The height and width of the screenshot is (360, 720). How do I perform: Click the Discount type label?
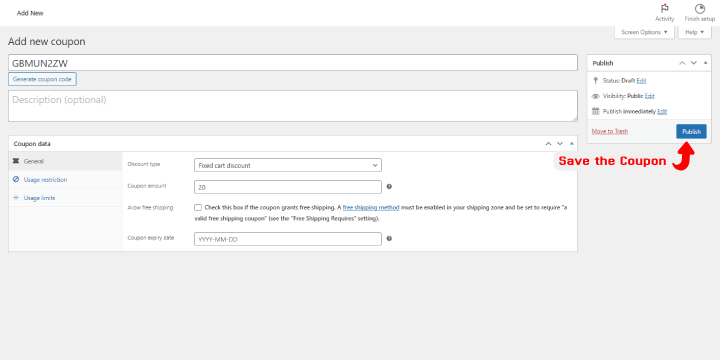[x=144, y=164]
